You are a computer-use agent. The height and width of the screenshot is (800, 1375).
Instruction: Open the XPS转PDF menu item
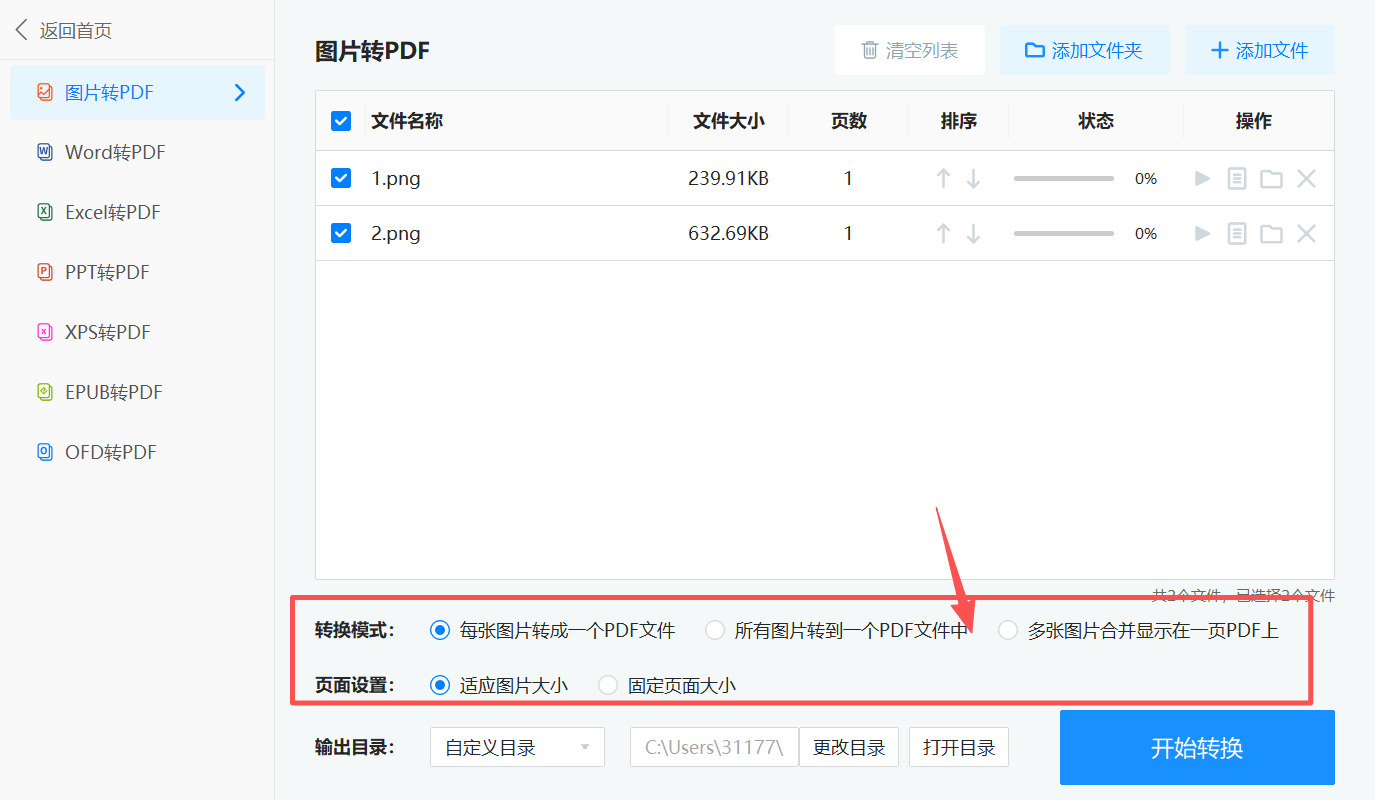[138, 332]
